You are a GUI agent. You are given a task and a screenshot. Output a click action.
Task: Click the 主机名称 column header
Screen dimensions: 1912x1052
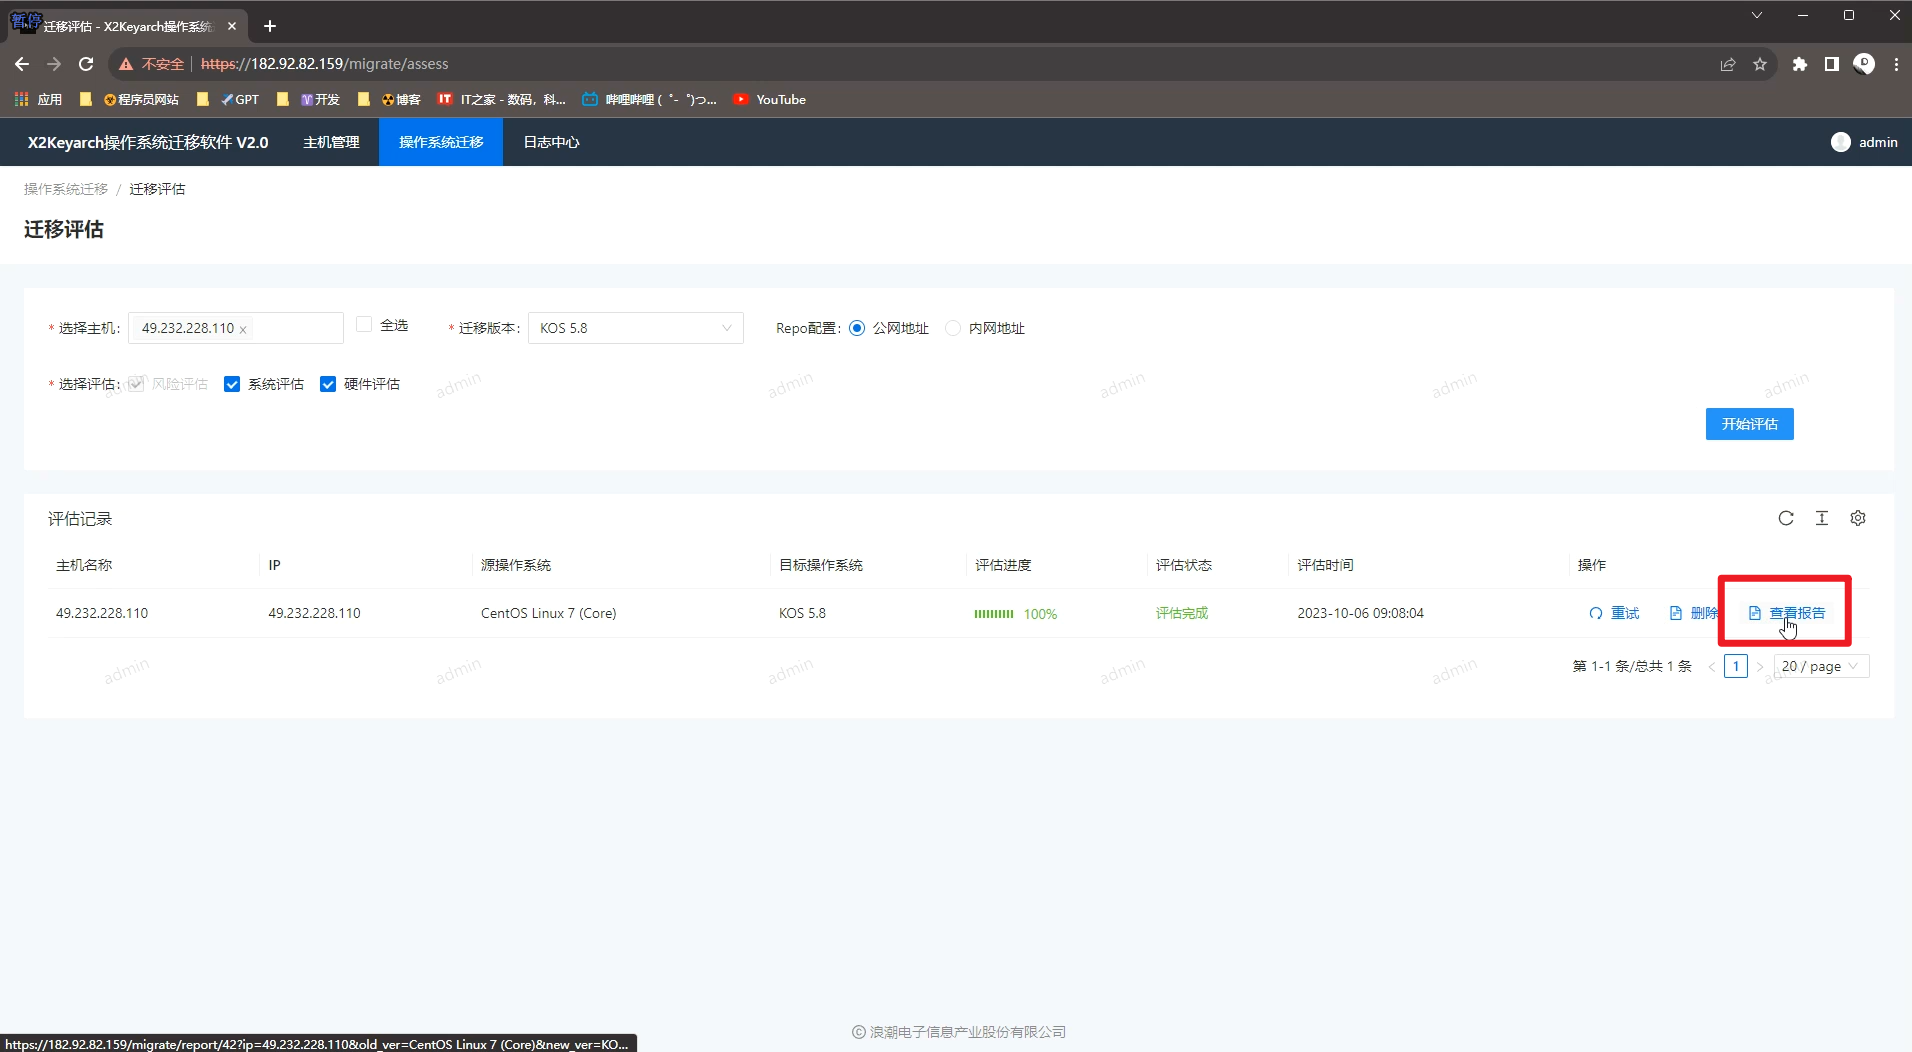click(x=84, y=565)
